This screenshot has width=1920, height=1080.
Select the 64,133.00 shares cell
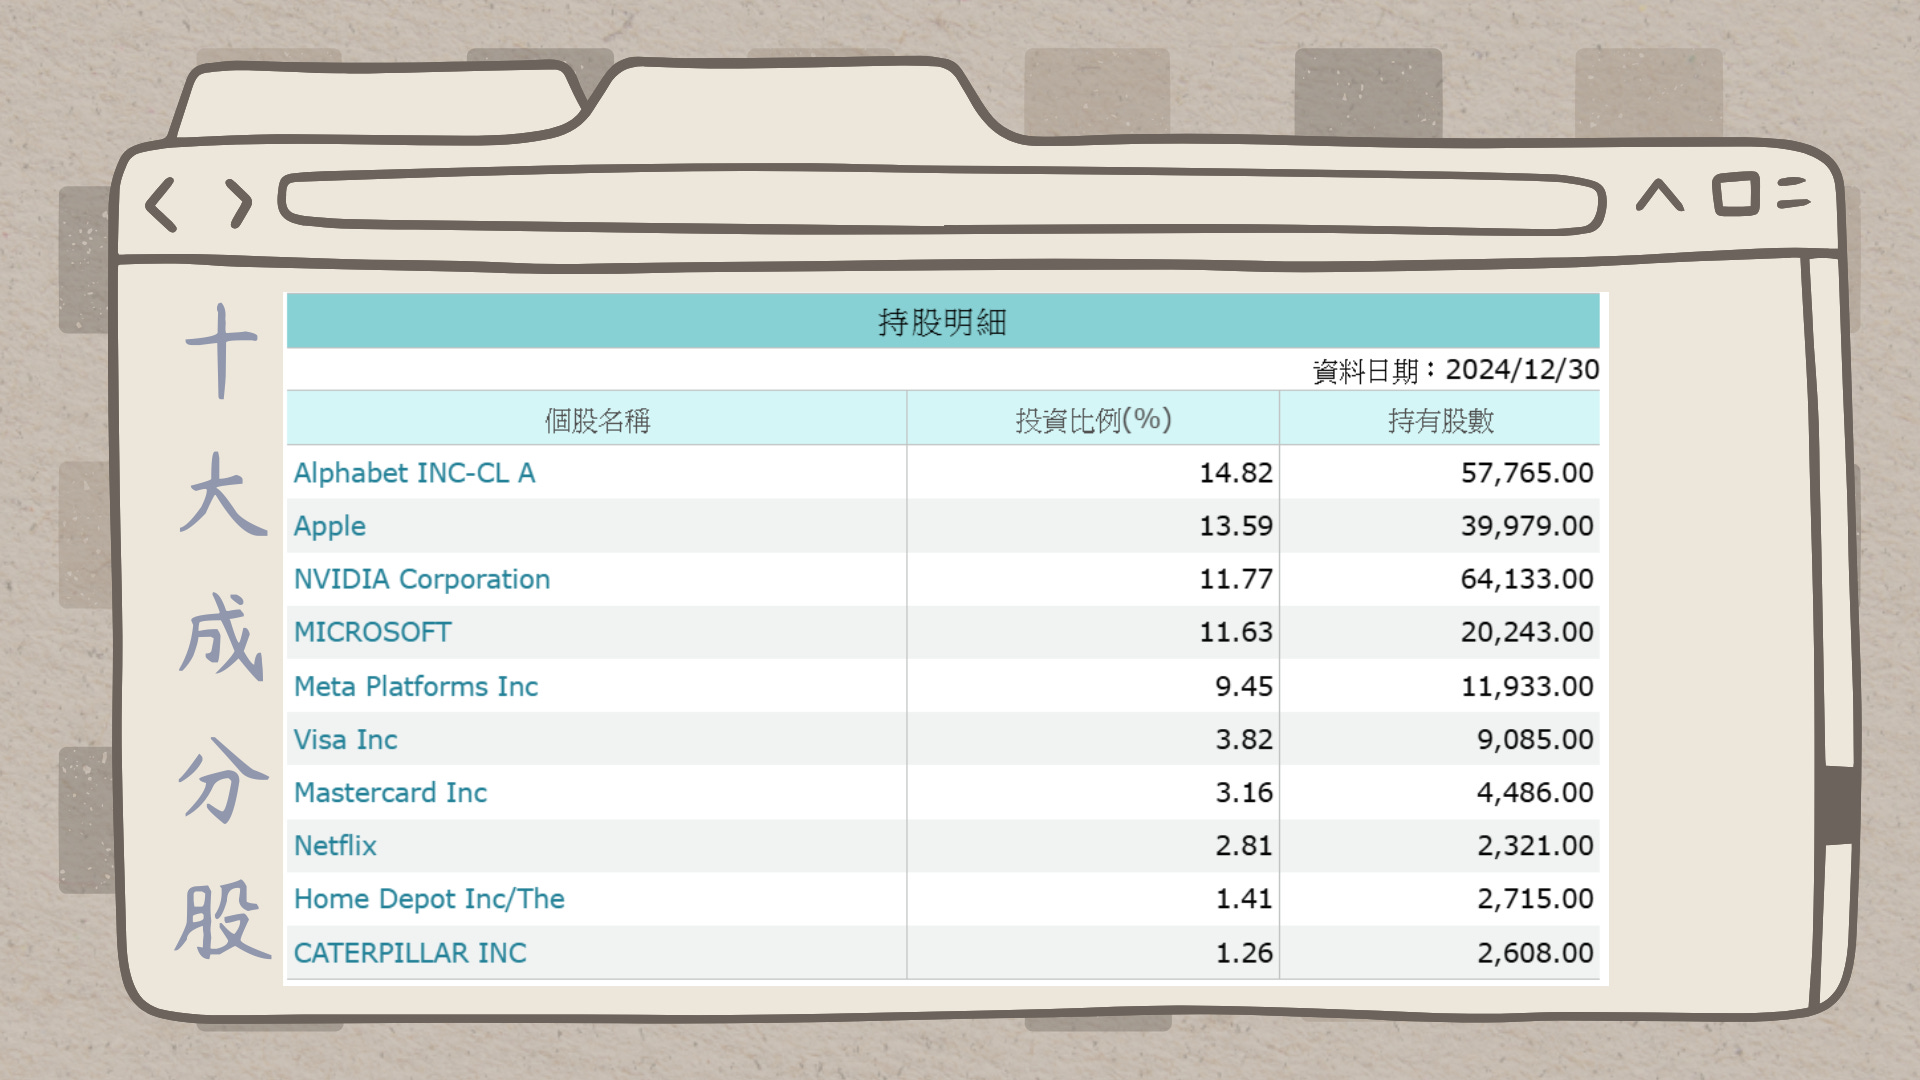click(x=1440, y=579)
